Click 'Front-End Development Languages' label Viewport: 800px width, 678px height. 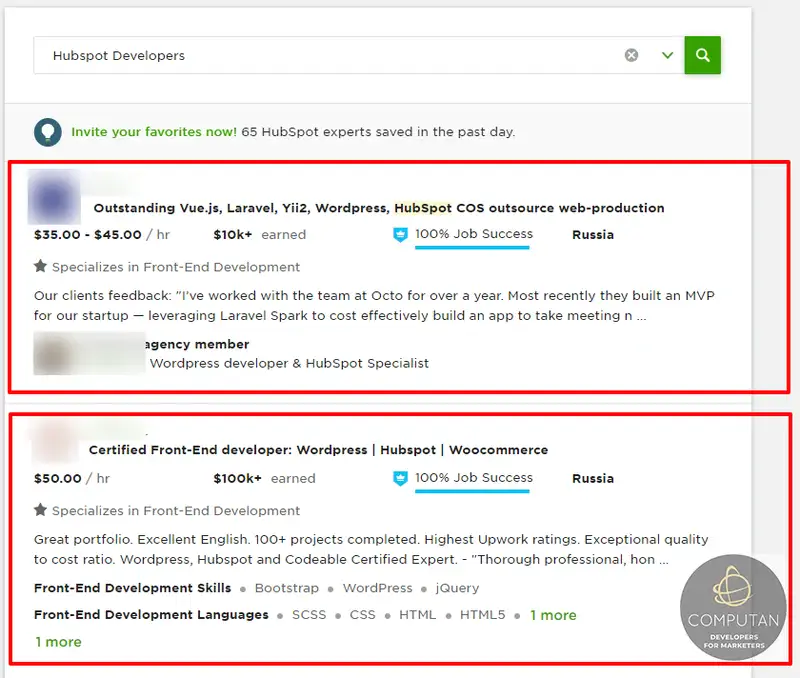pos(151,615)
